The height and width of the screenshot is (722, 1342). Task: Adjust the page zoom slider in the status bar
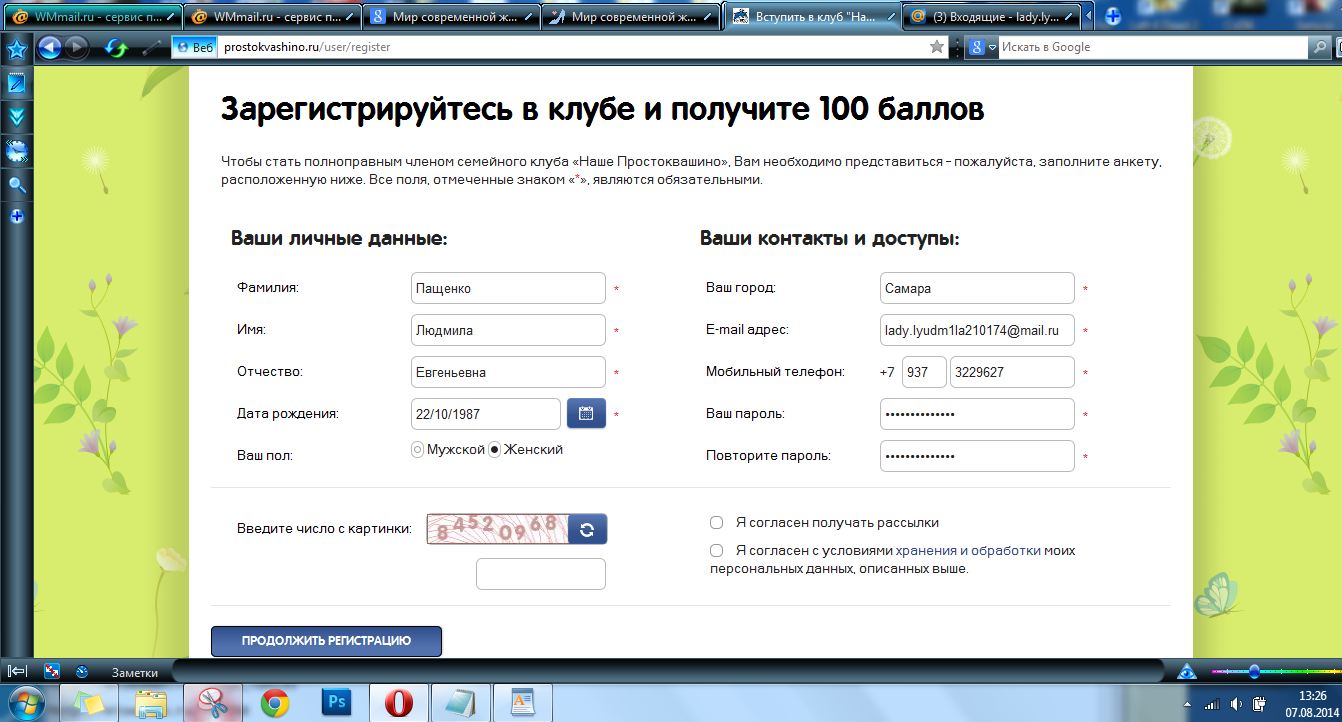click(1254, 671)
